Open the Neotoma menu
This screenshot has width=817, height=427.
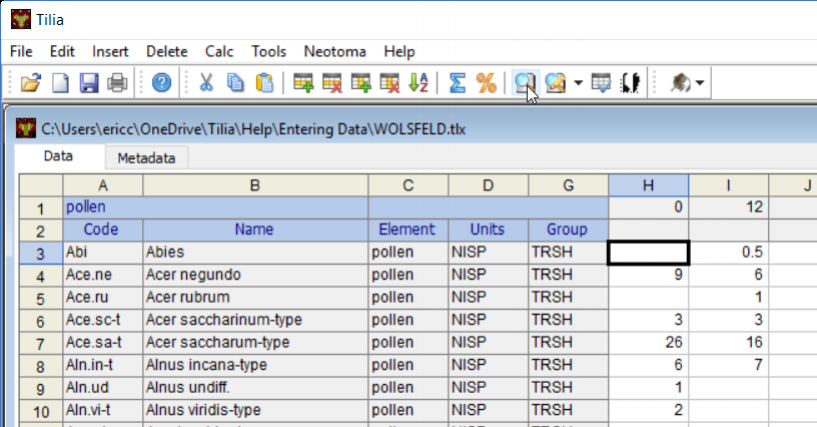coord(335,52)
